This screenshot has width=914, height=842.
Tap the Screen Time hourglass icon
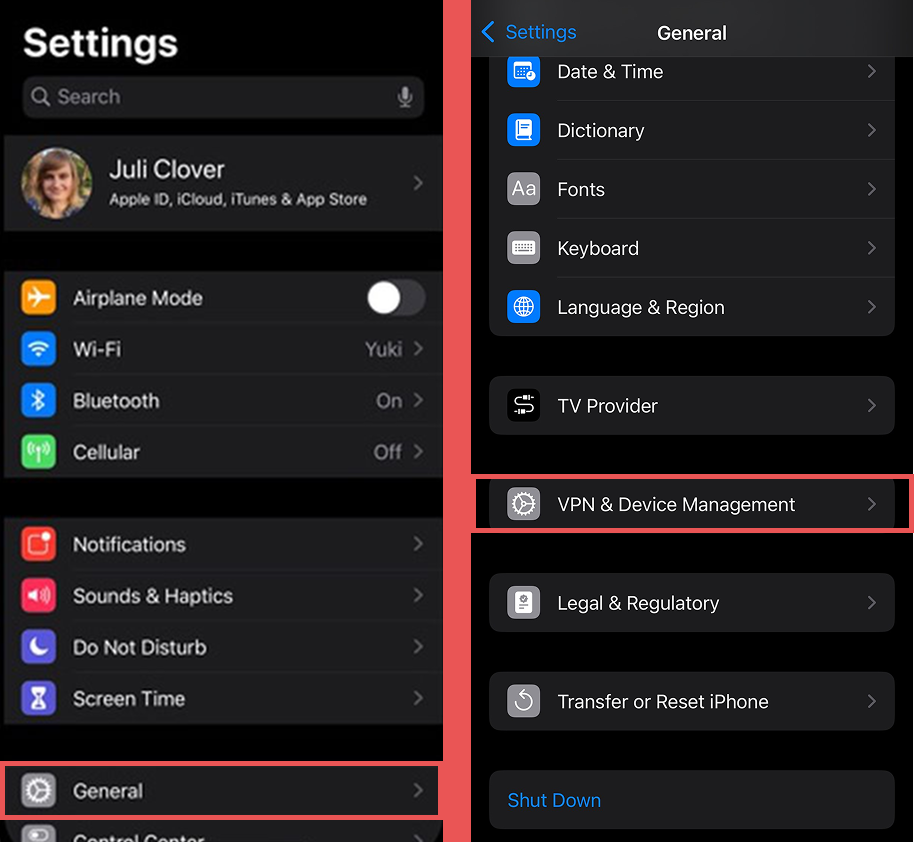pos(38,699)
